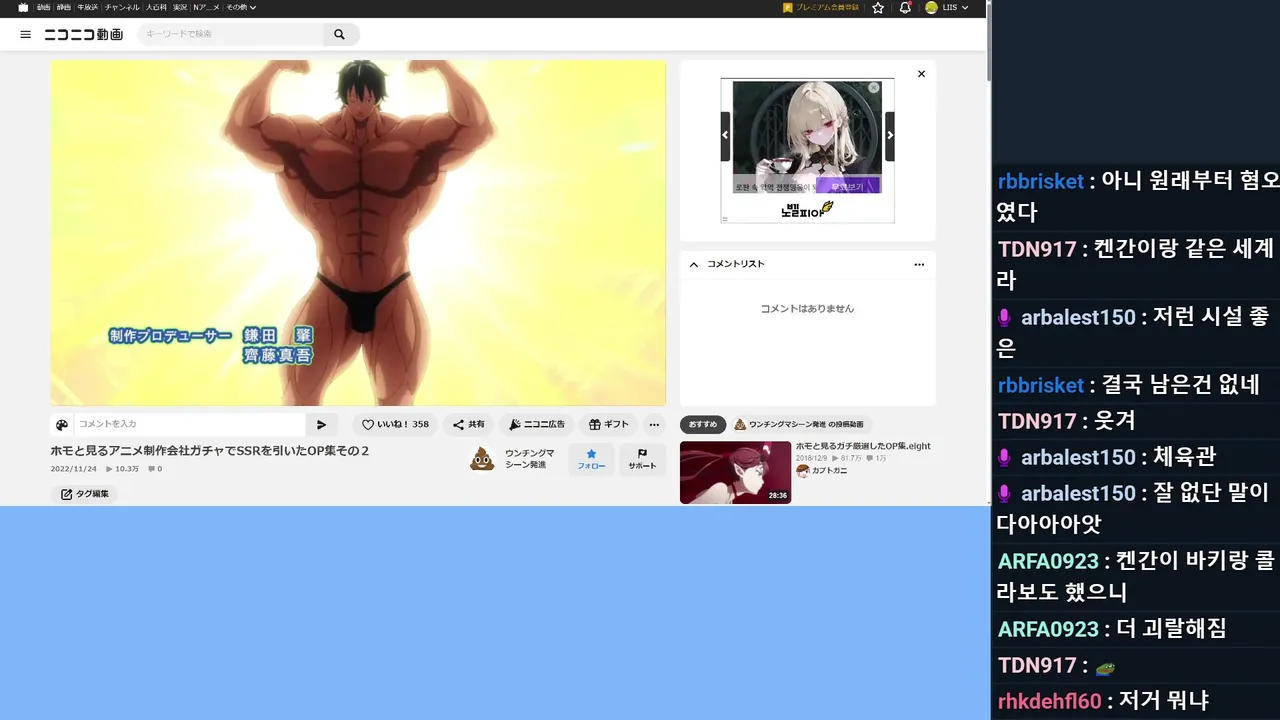Send comment with the arrow button
This screenshot has height=720, width=1280.
coord(321,425)
